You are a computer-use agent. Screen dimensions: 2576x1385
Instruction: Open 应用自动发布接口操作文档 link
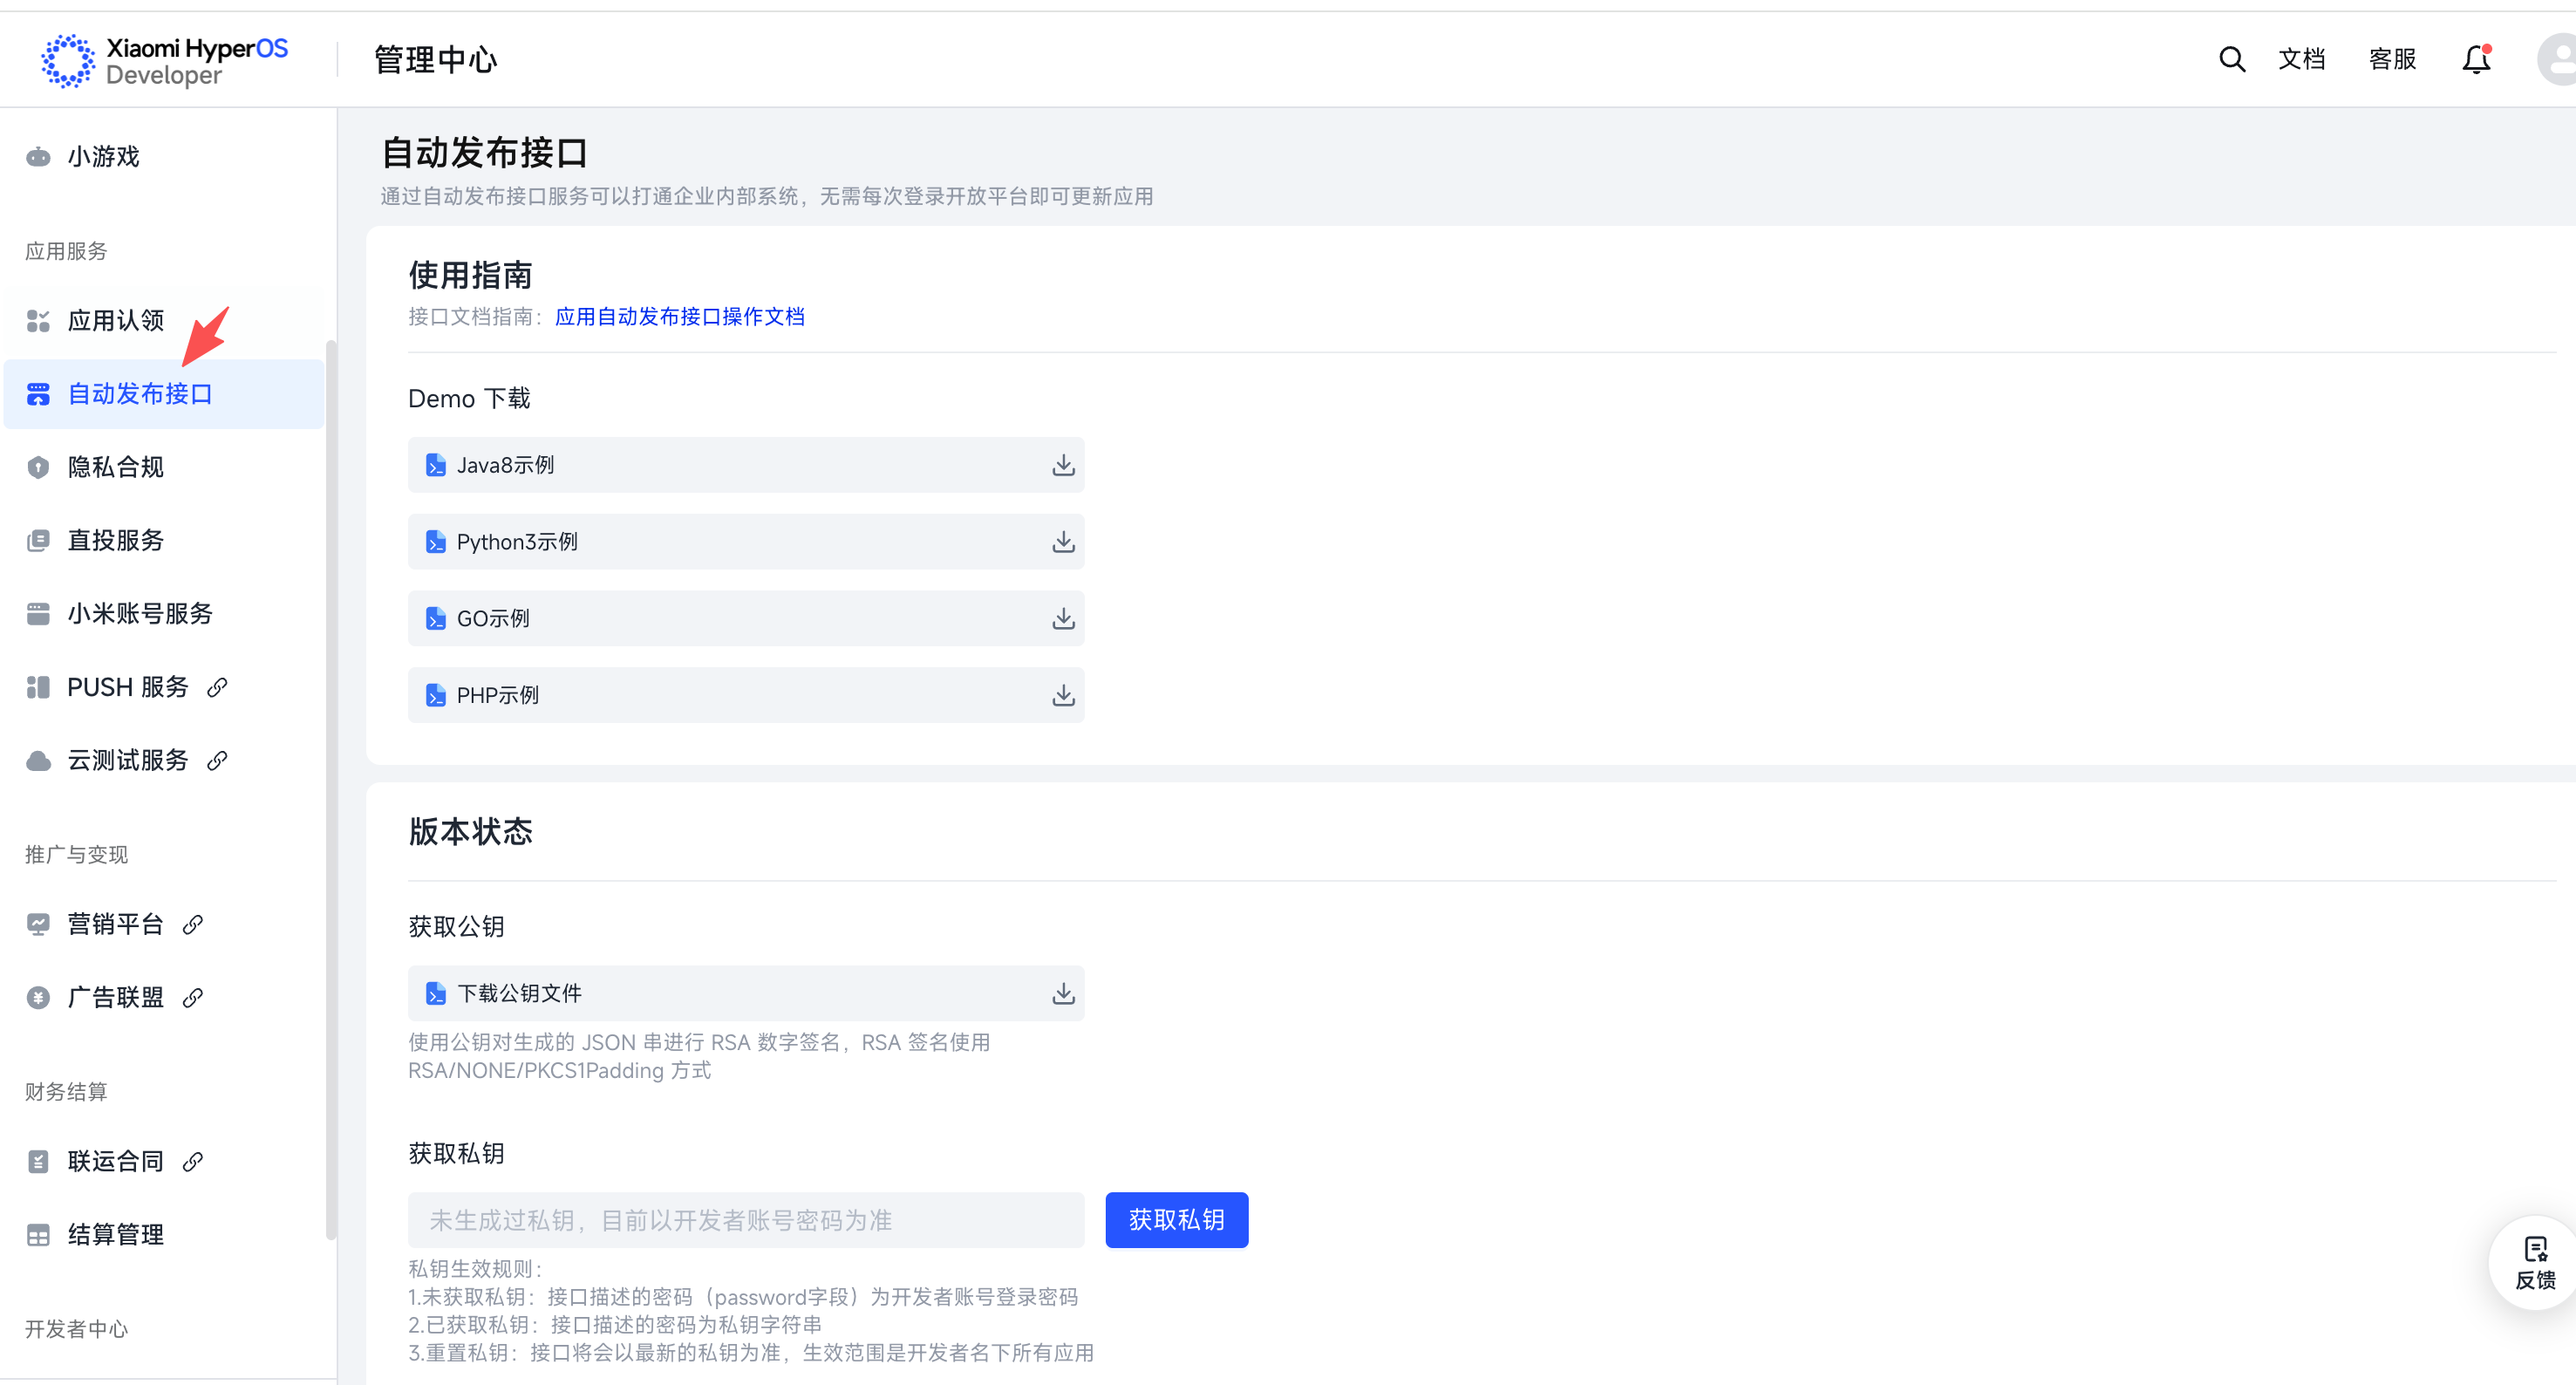(679, 317)
